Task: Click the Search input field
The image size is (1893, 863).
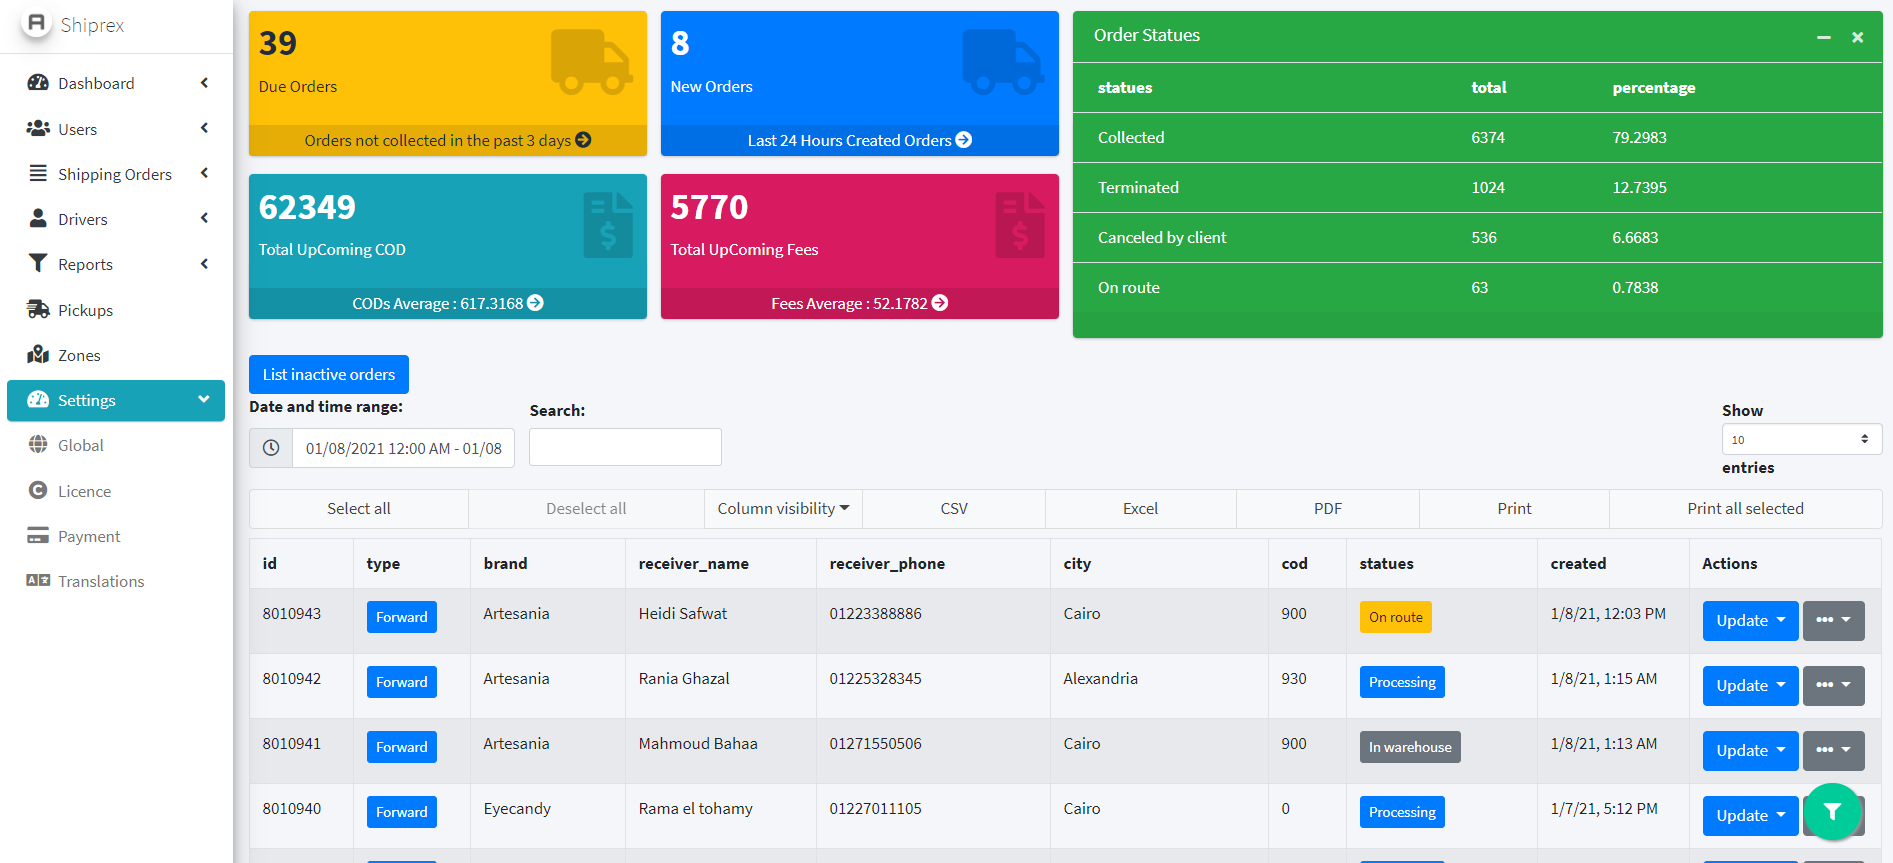Action: [625, 447]
